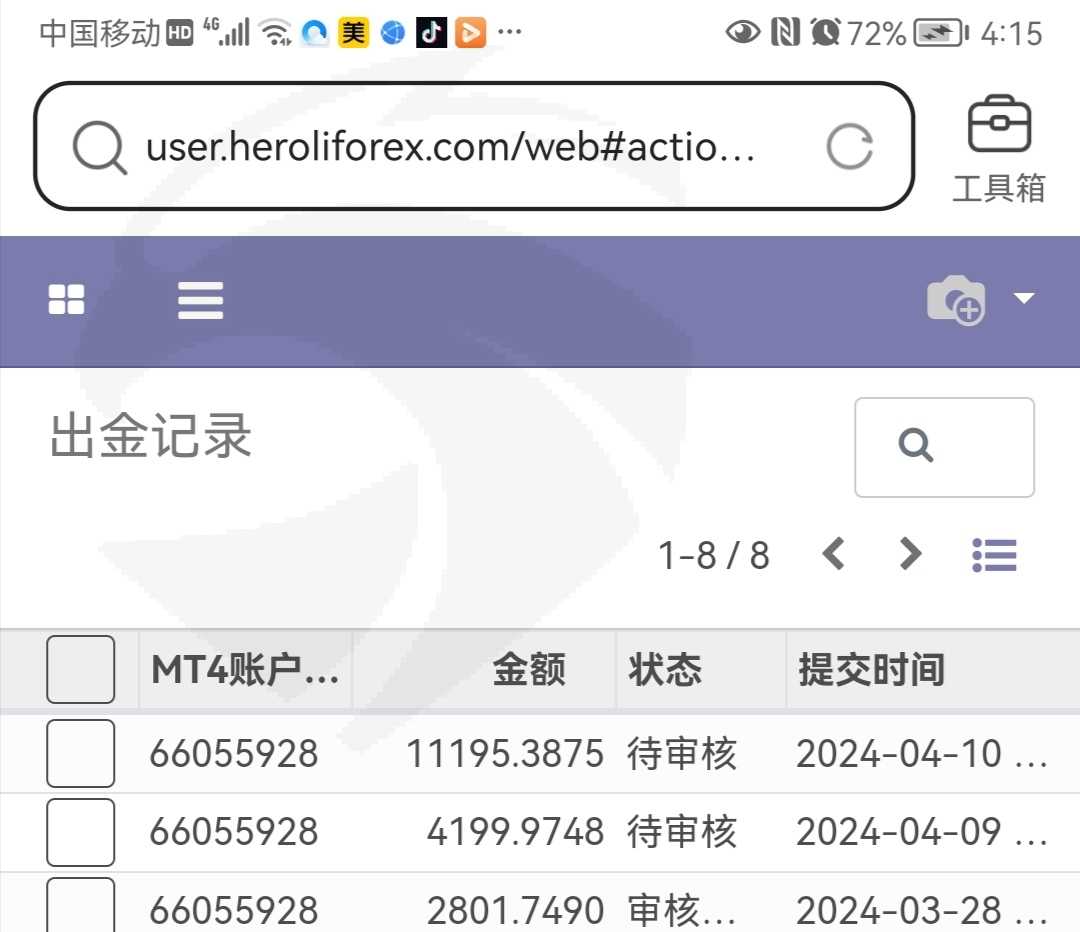Select the row with amount 2801.7490
The image size is (1080, 932).
81,905
